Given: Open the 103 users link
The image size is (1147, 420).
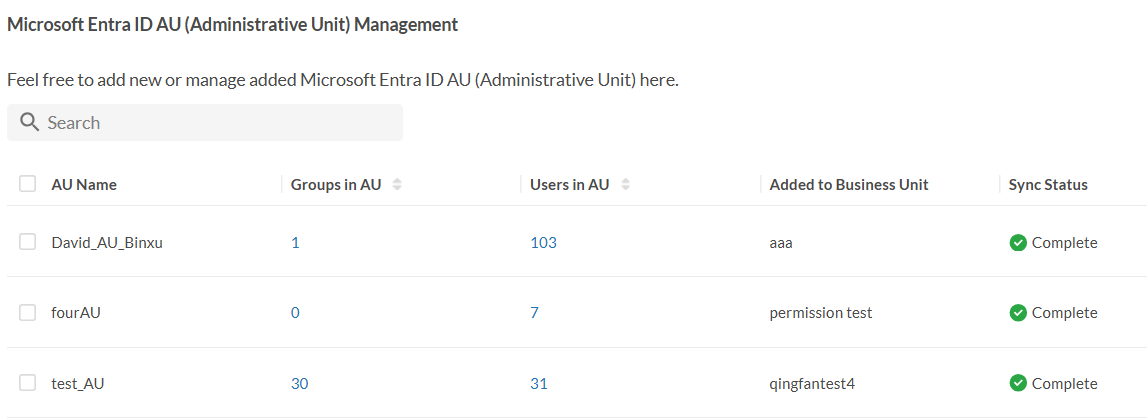Looking at the screenshot, I should tap(543, 243).
